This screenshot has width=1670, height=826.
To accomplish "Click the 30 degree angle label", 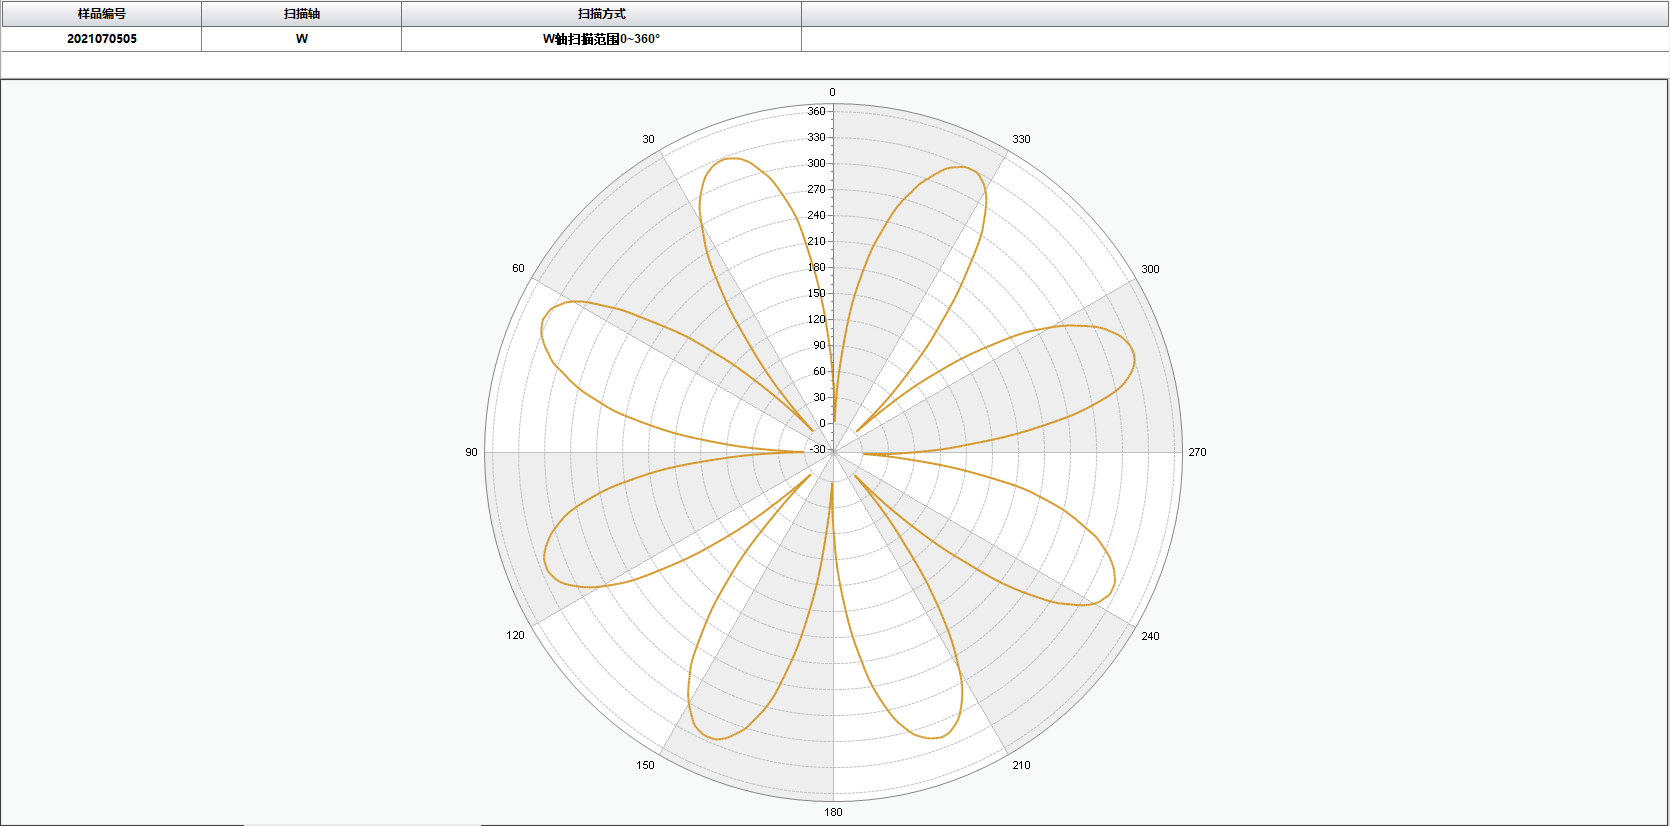I will (648, 139).
